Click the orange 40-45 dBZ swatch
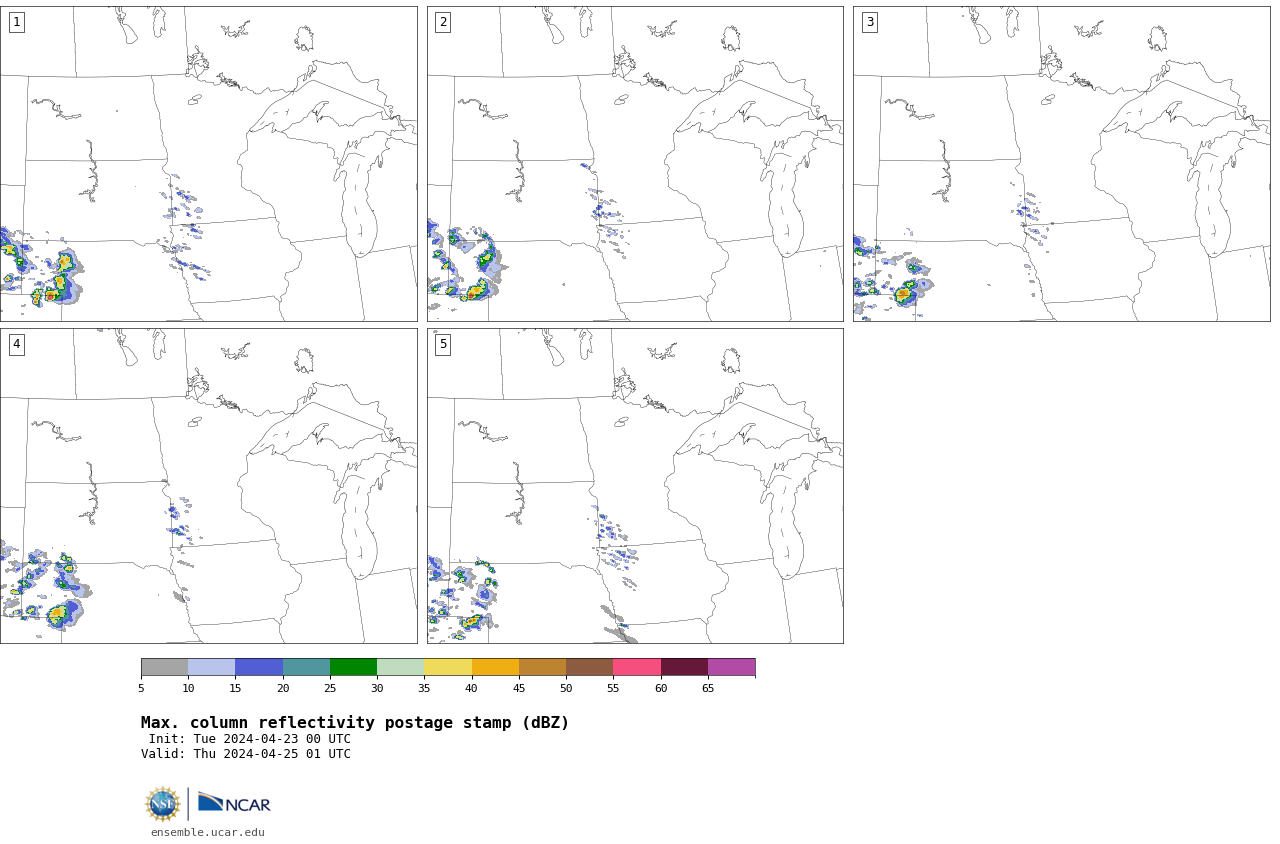 coord(495,667)
